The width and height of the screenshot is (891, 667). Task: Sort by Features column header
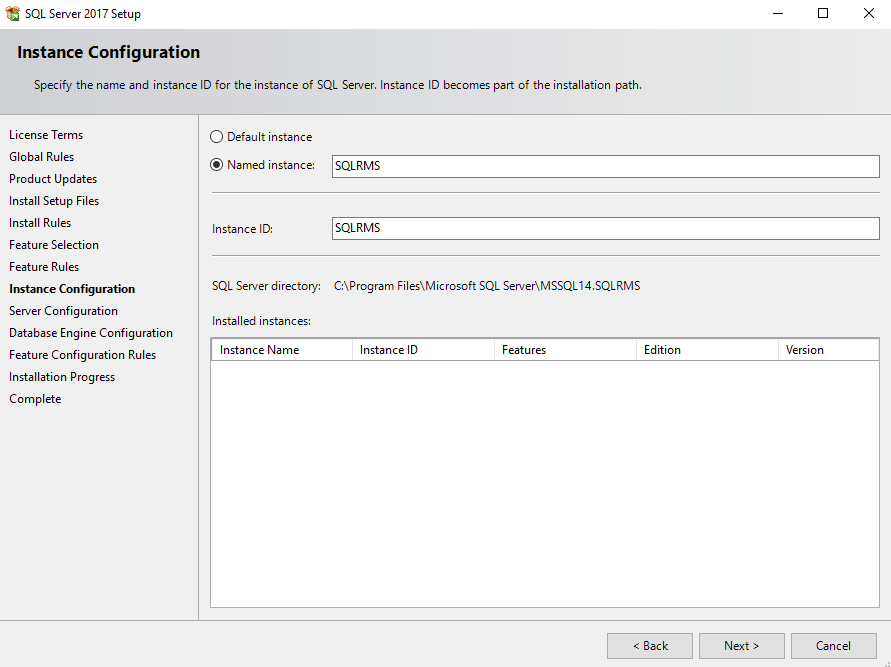[x=565, y=350]
